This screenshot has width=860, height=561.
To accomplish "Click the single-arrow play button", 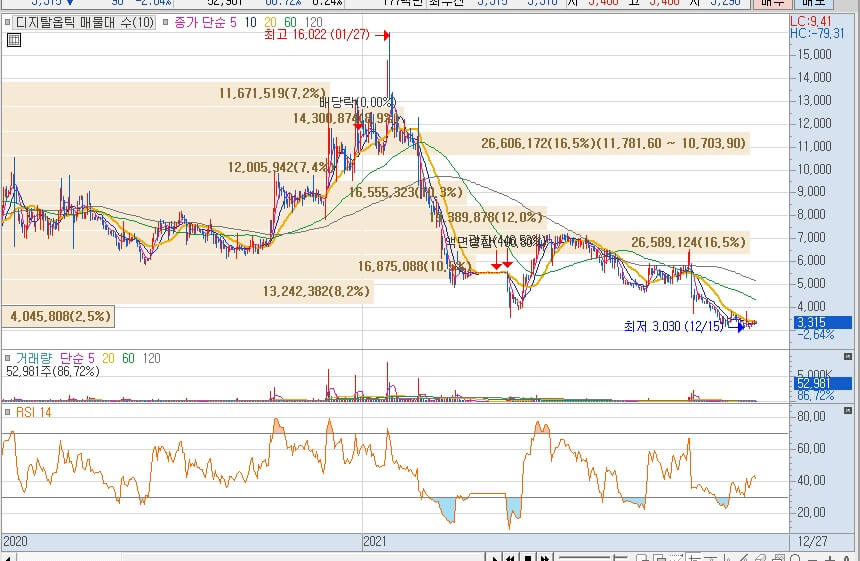I will (x=494, y=558).
